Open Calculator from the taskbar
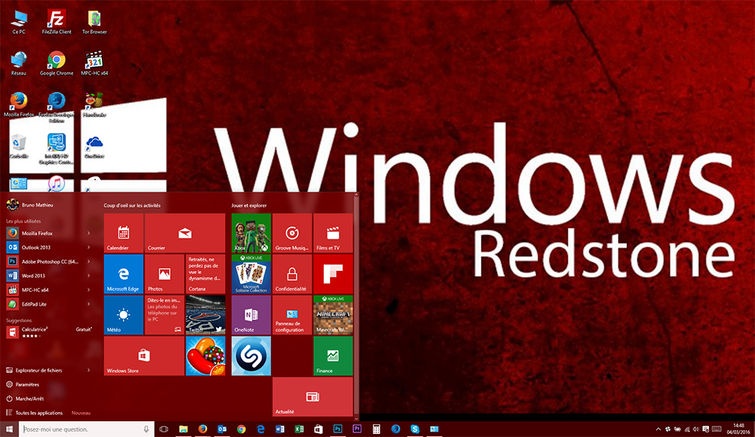The width and height of the screenshot is (755, 437). (x=376, y=429)
